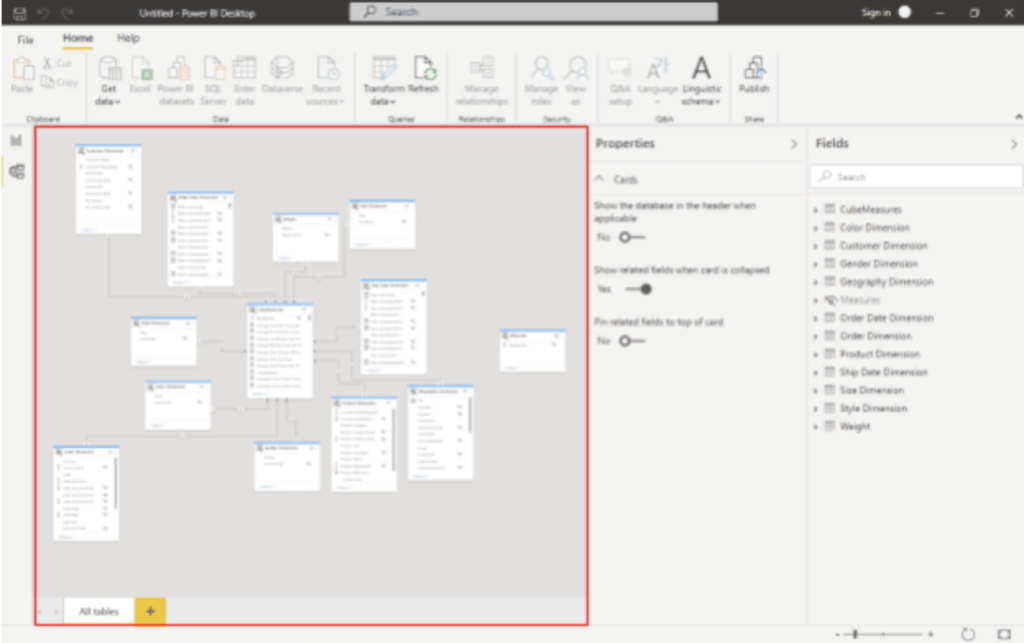This screenshot has width=1024, height=643.
Task: Expand the Color Dimension table
Action: pos(815,228)
